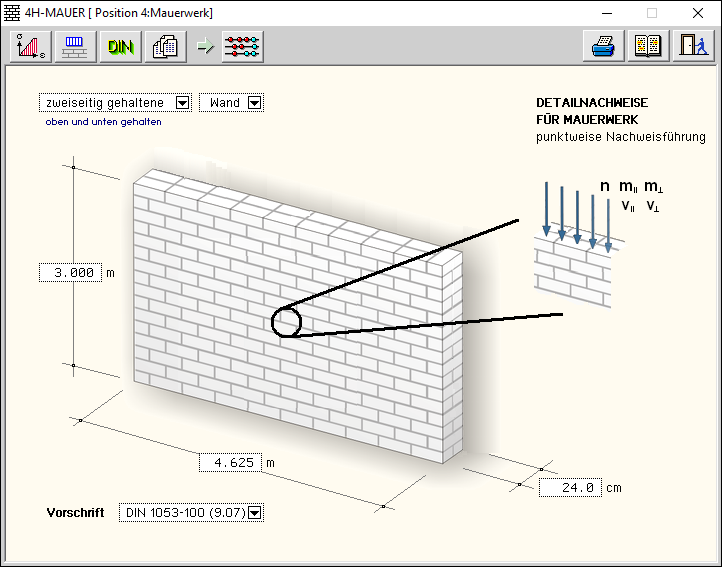Expand the Vorschrift DIN 1053-100 dropdown
This screenshot has width=722, height=567.
coord(255,513)
